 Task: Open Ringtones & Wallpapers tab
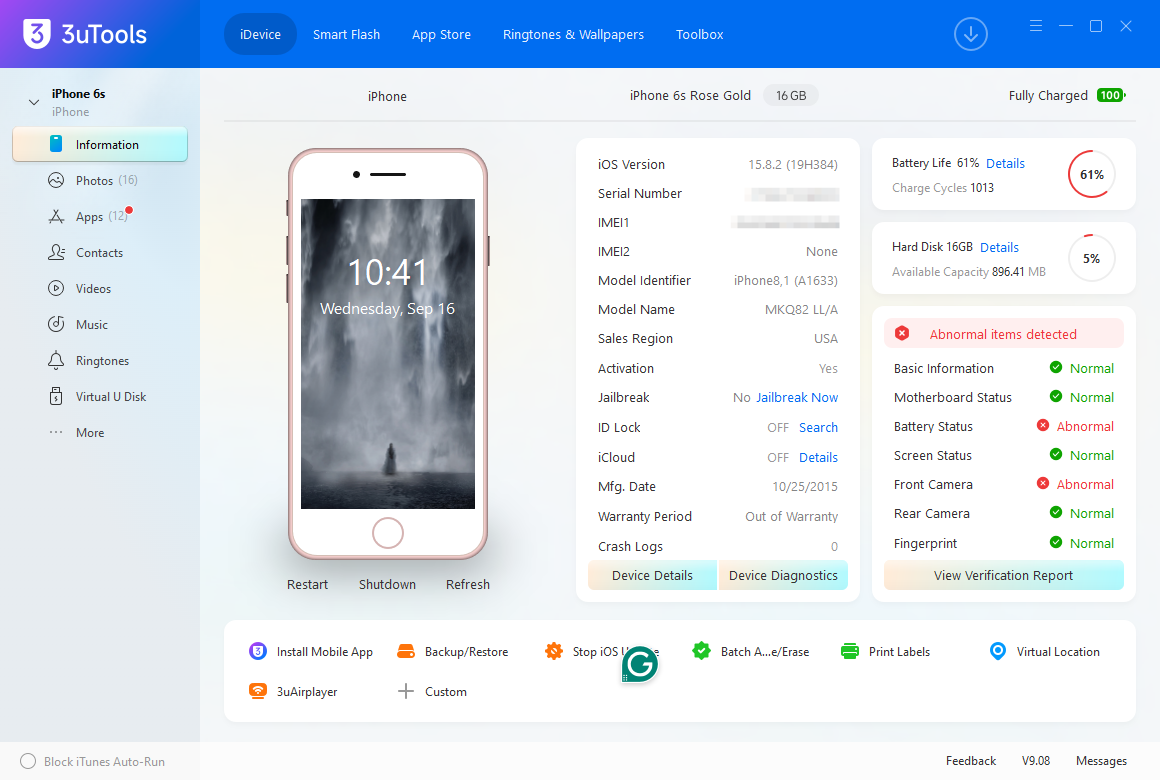[x=573, y=34]
